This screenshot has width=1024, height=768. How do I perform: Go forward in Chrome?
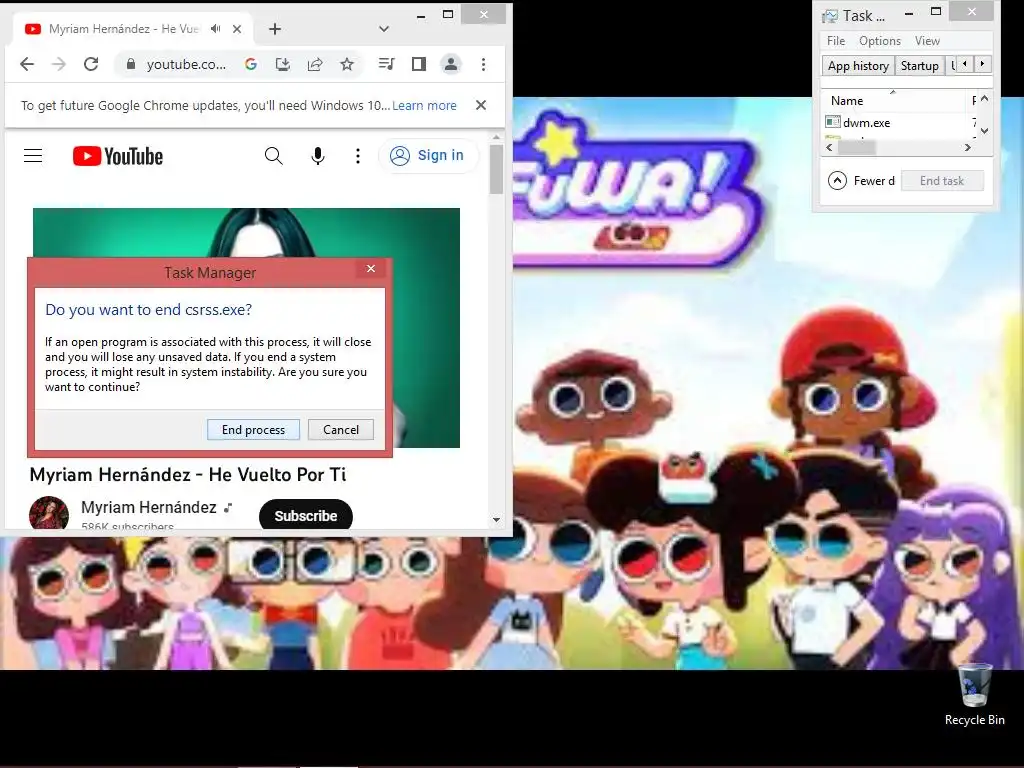pyautogui.click(x=59, y=64)
